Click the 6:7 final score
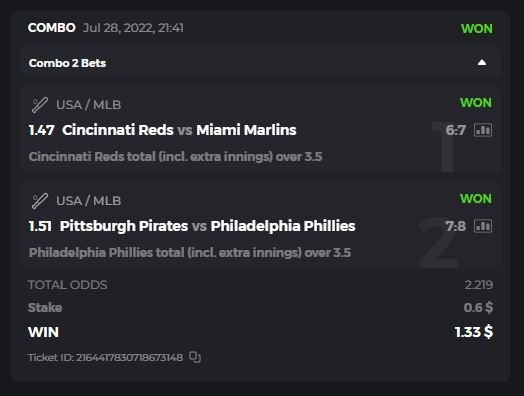The width and height of the screenshot is (524, 396). (455, 130)
